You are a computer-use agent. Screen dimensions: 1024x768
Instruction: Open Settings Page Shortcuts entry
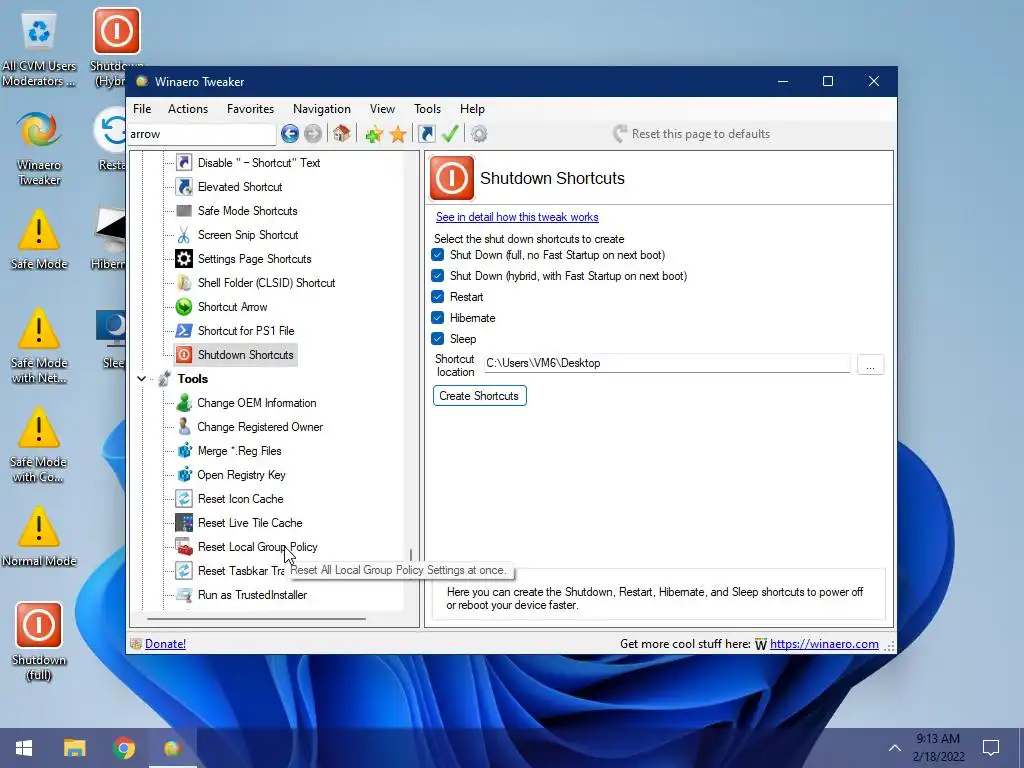click(255, 259)
